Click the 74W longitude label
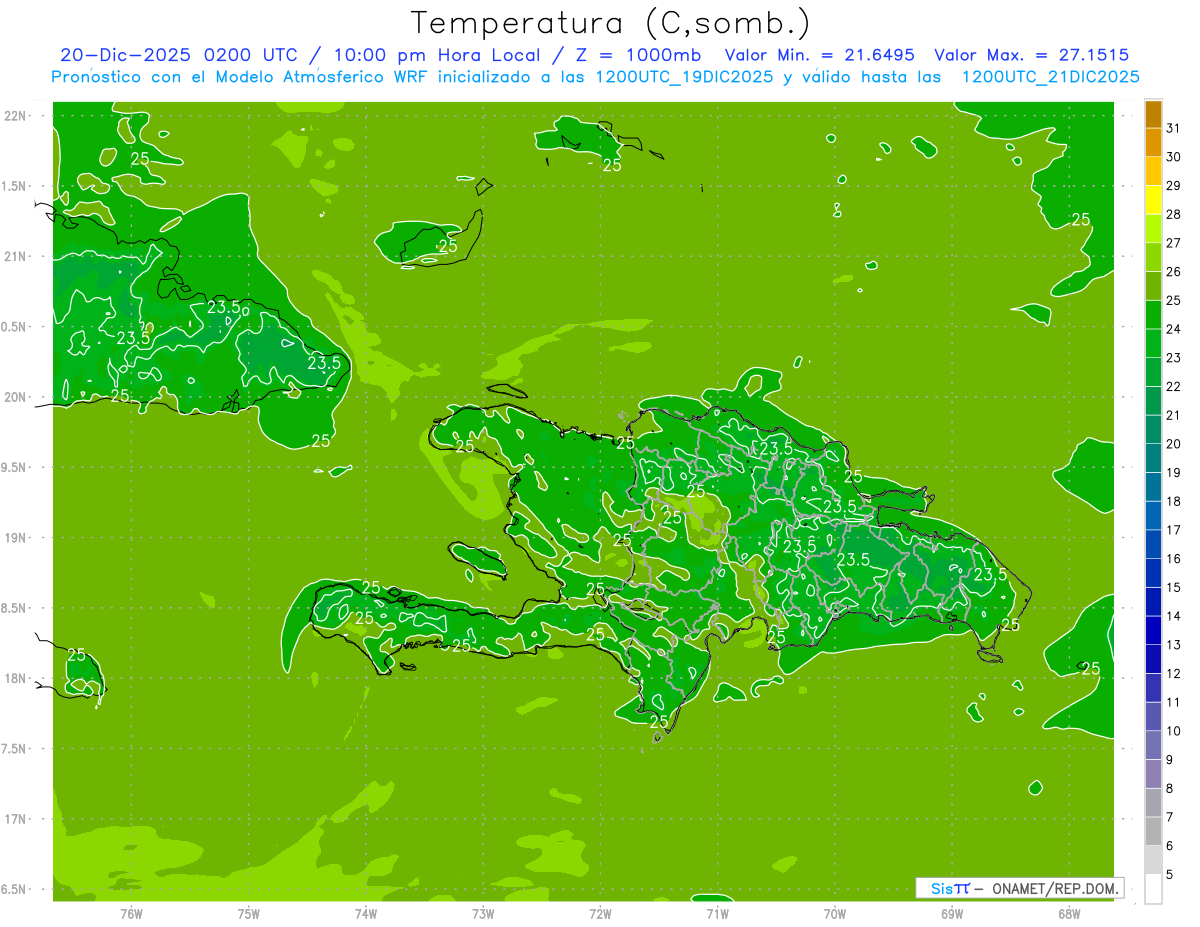Image resolution: width=1200 pixels, height=927 pixels. pos(366,913)
